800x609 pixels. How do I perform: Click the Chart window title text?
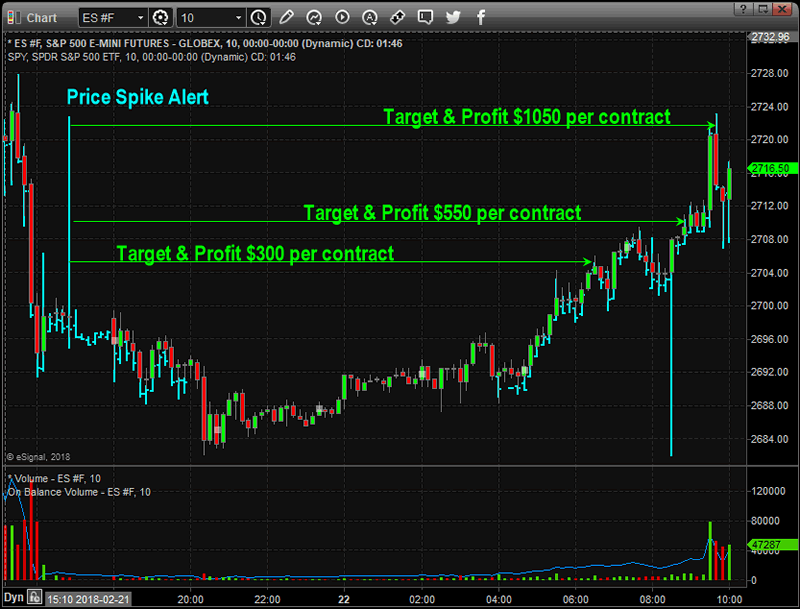(x=42, y=18)
